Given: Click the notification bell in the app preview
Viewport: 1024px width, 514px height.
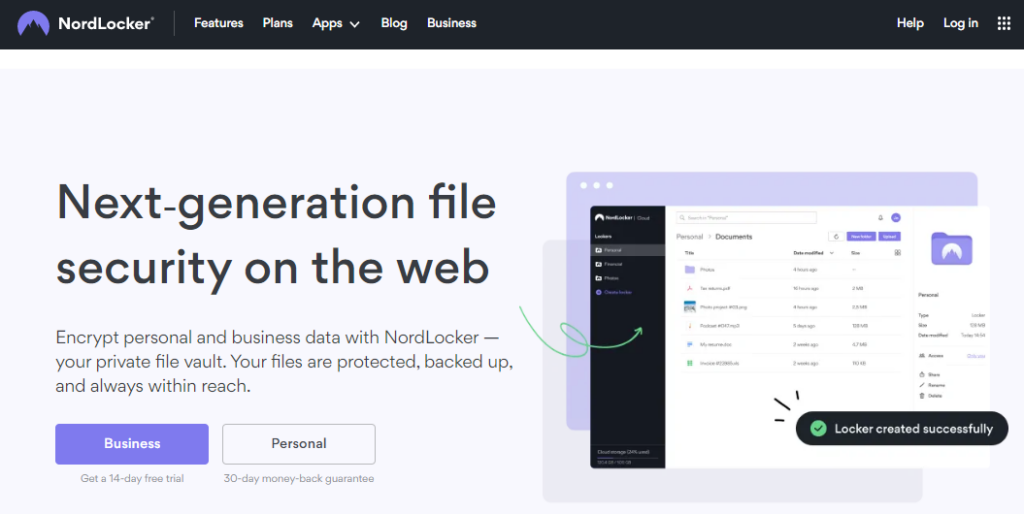Looking at the screenshot, I should [x=880, y=217].
